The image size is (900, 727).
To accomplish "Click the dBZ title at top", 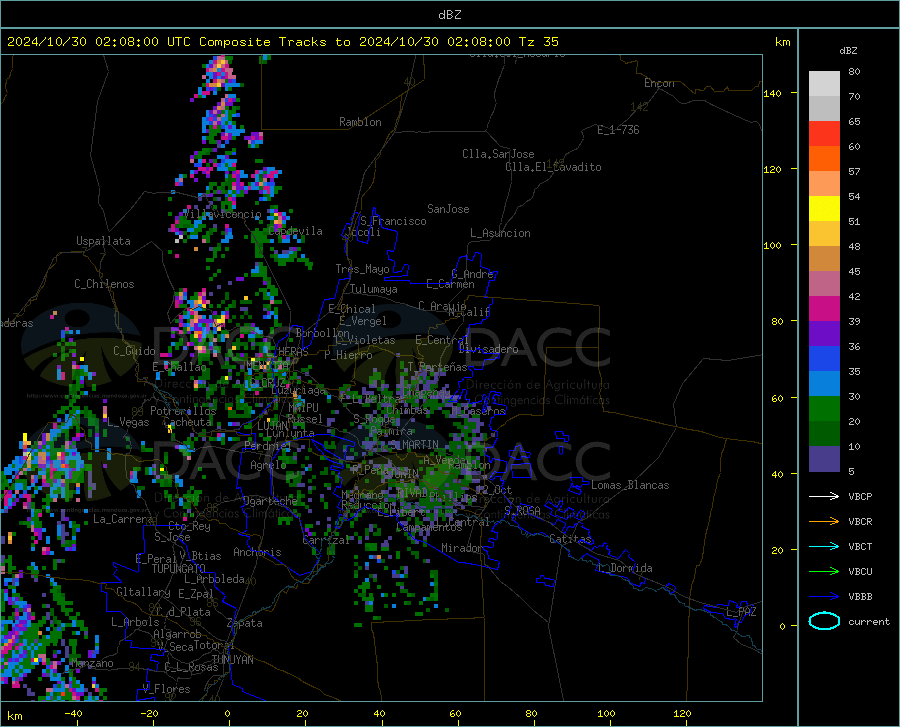I will point(449,15).
